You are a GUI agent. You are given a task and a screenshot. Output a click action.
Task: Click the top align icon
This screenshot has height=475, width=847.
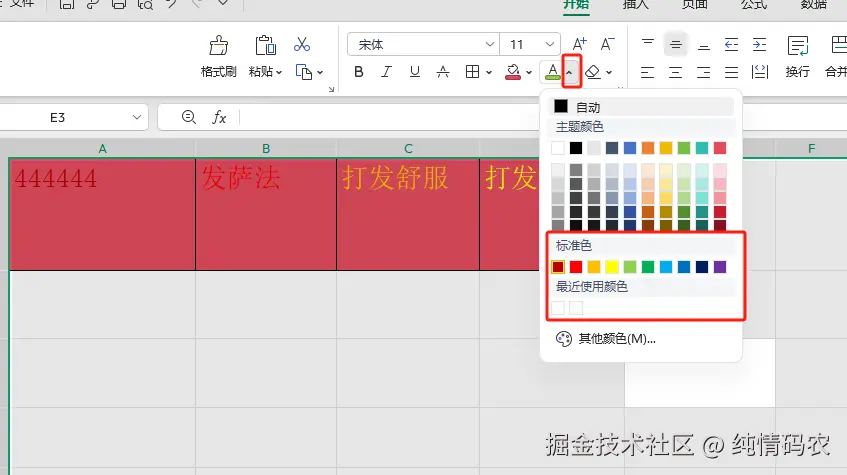point(648,44)
